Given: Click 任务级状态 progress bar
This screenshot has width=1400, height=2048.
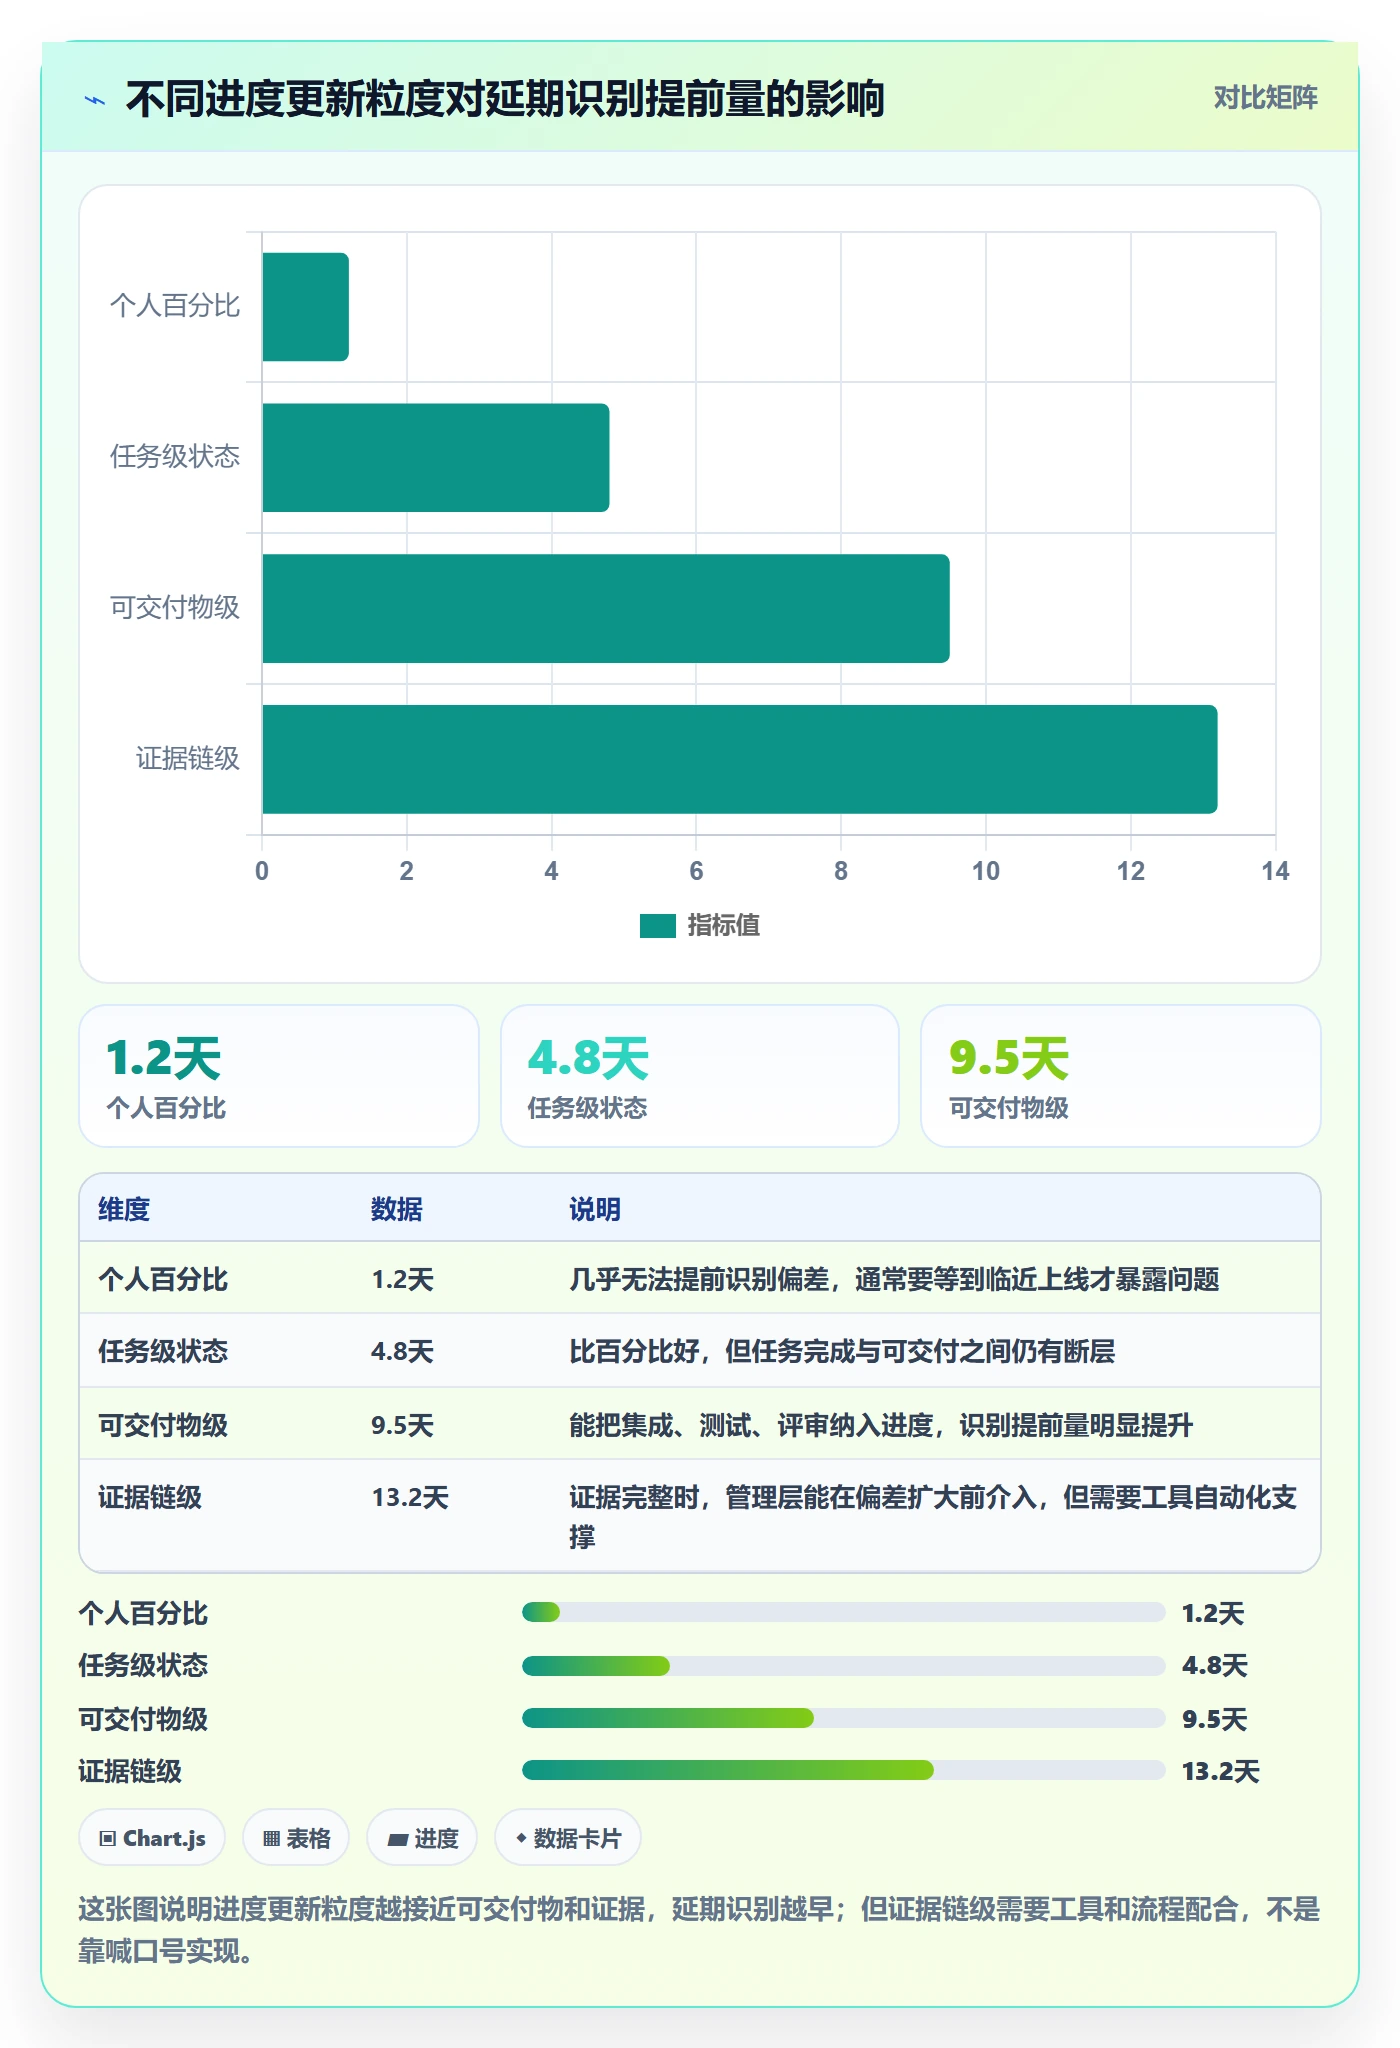Looking at the screenshot, I should [843, 1666].
